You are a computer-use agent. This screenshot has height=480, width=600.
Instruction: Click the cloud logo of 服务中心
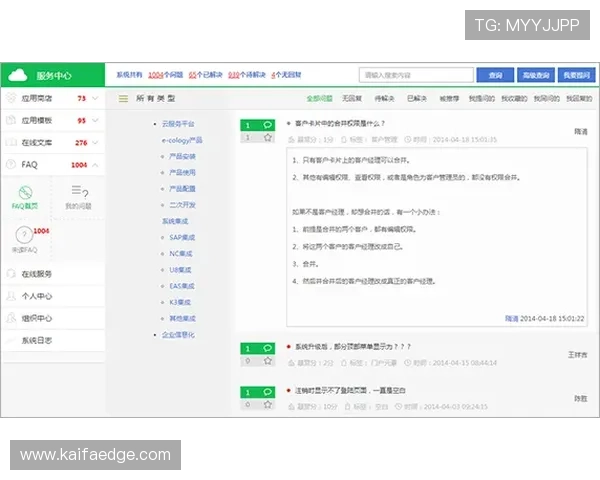click(x=18, y=75)
